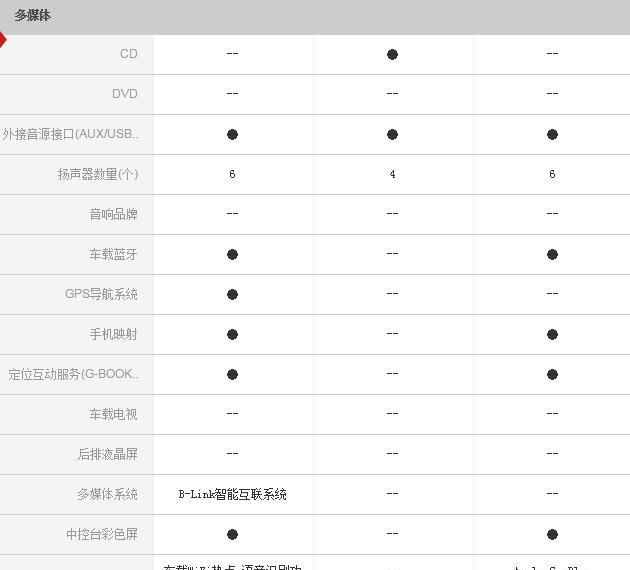Click the dash in the 定位互动服务 row
The height and width of the screenshot is (570, 630).
pyautogui.click(x=393, y=374)
